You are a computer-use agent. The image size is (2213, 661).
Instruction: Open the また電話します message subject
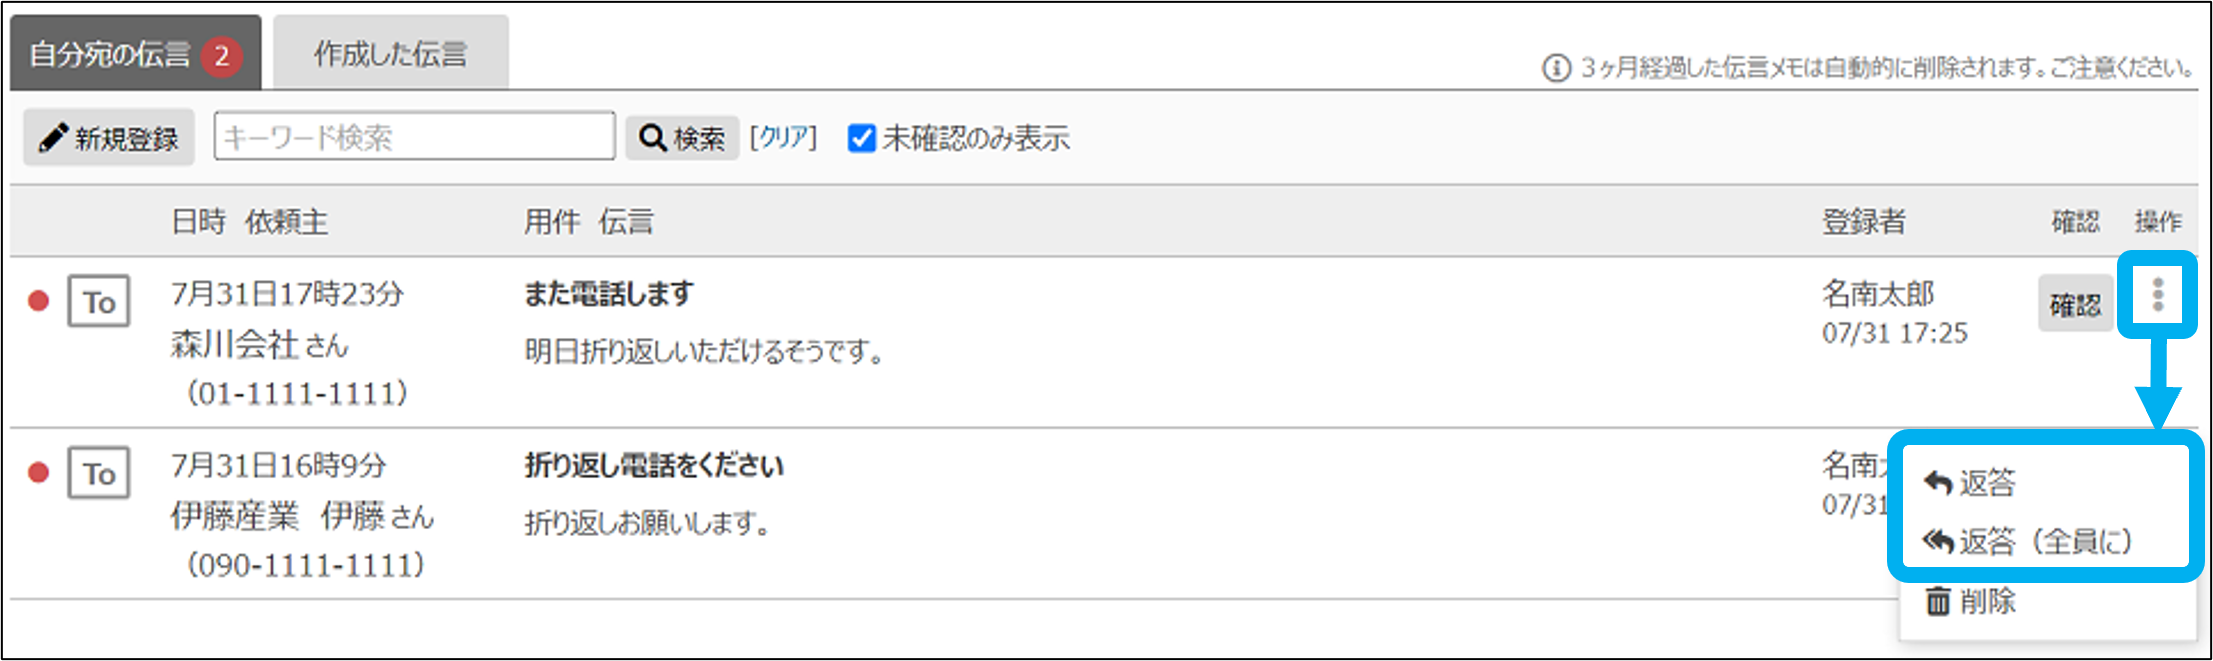[x=609, y=294]
